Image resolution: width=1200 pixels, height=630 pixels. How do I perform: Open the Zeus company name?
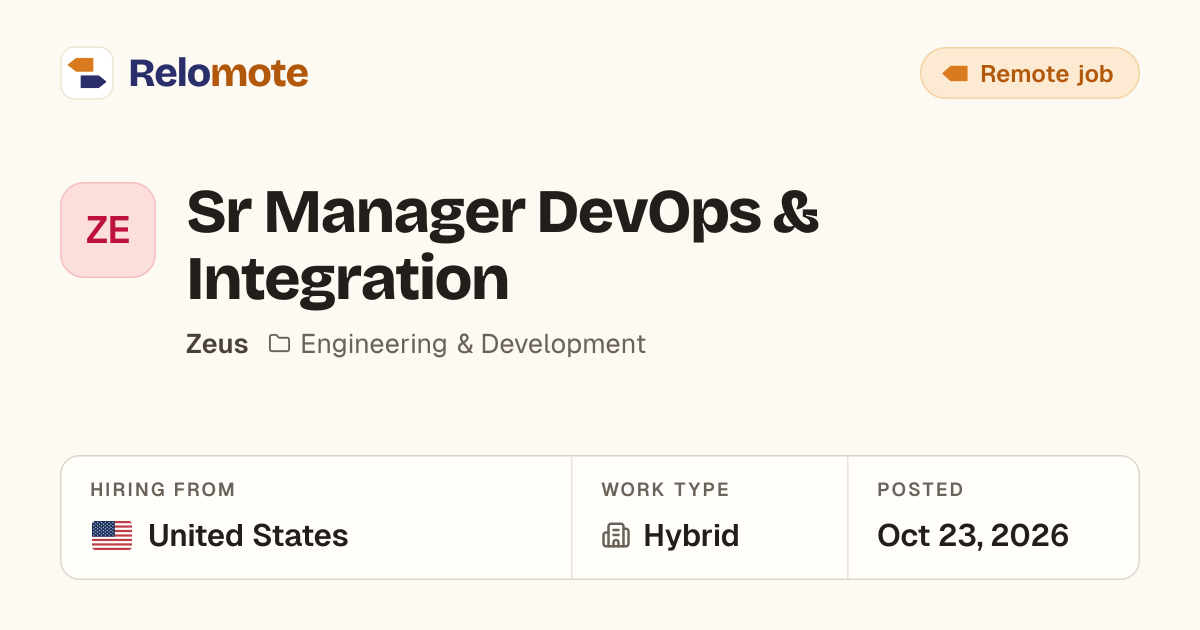pos(217,344)
